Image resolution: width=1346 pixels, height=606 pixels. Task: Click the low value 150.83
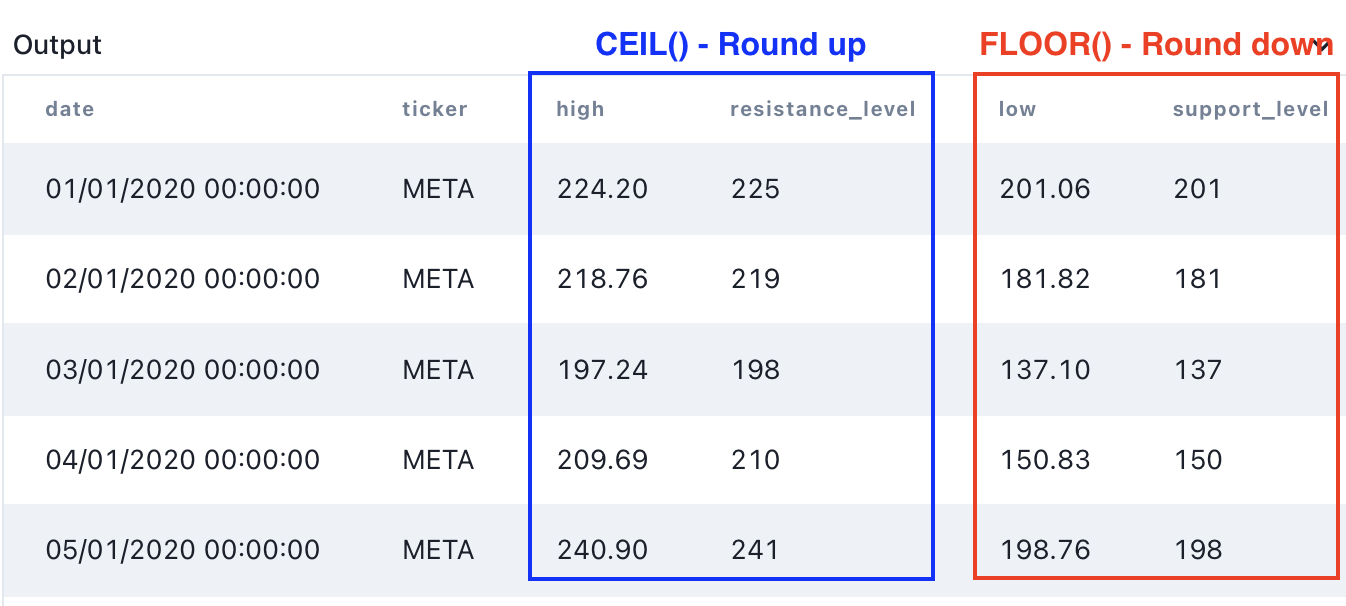pos(1045,460)
